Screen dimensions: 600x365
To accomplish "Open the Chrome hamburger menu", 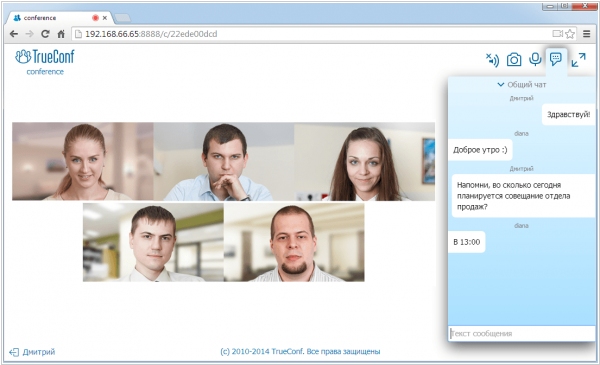I will (x=586, y=34).
